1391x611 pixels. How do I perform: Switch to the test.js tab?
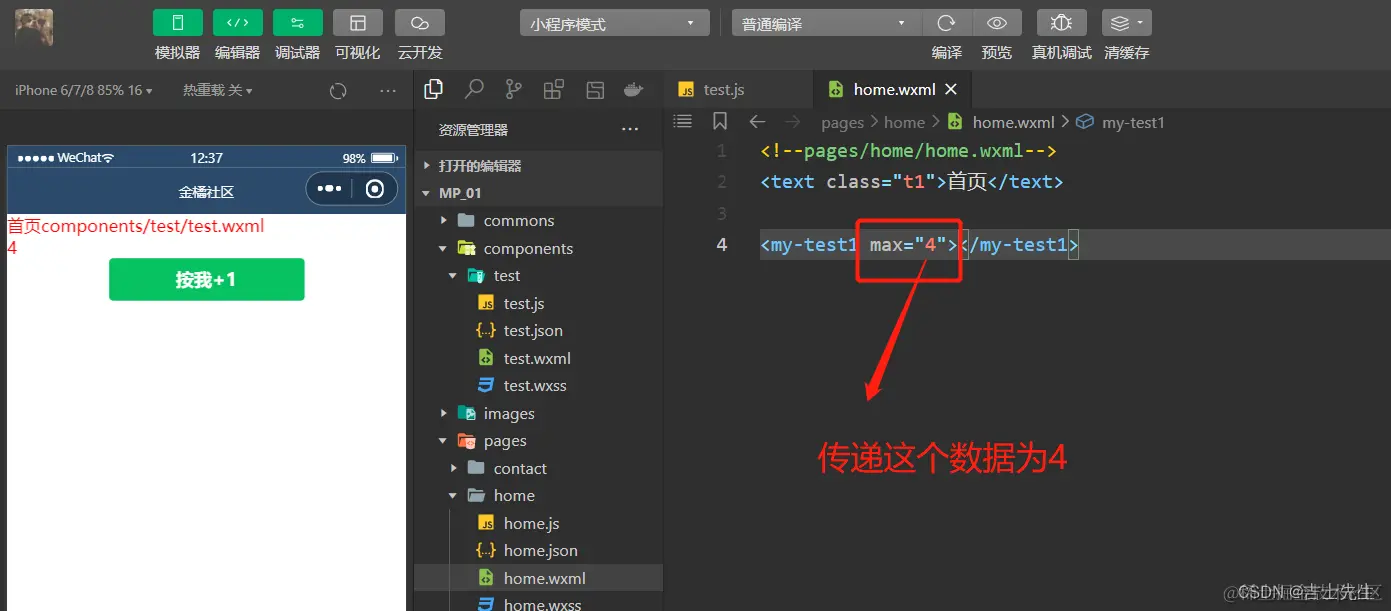point(723,88)
